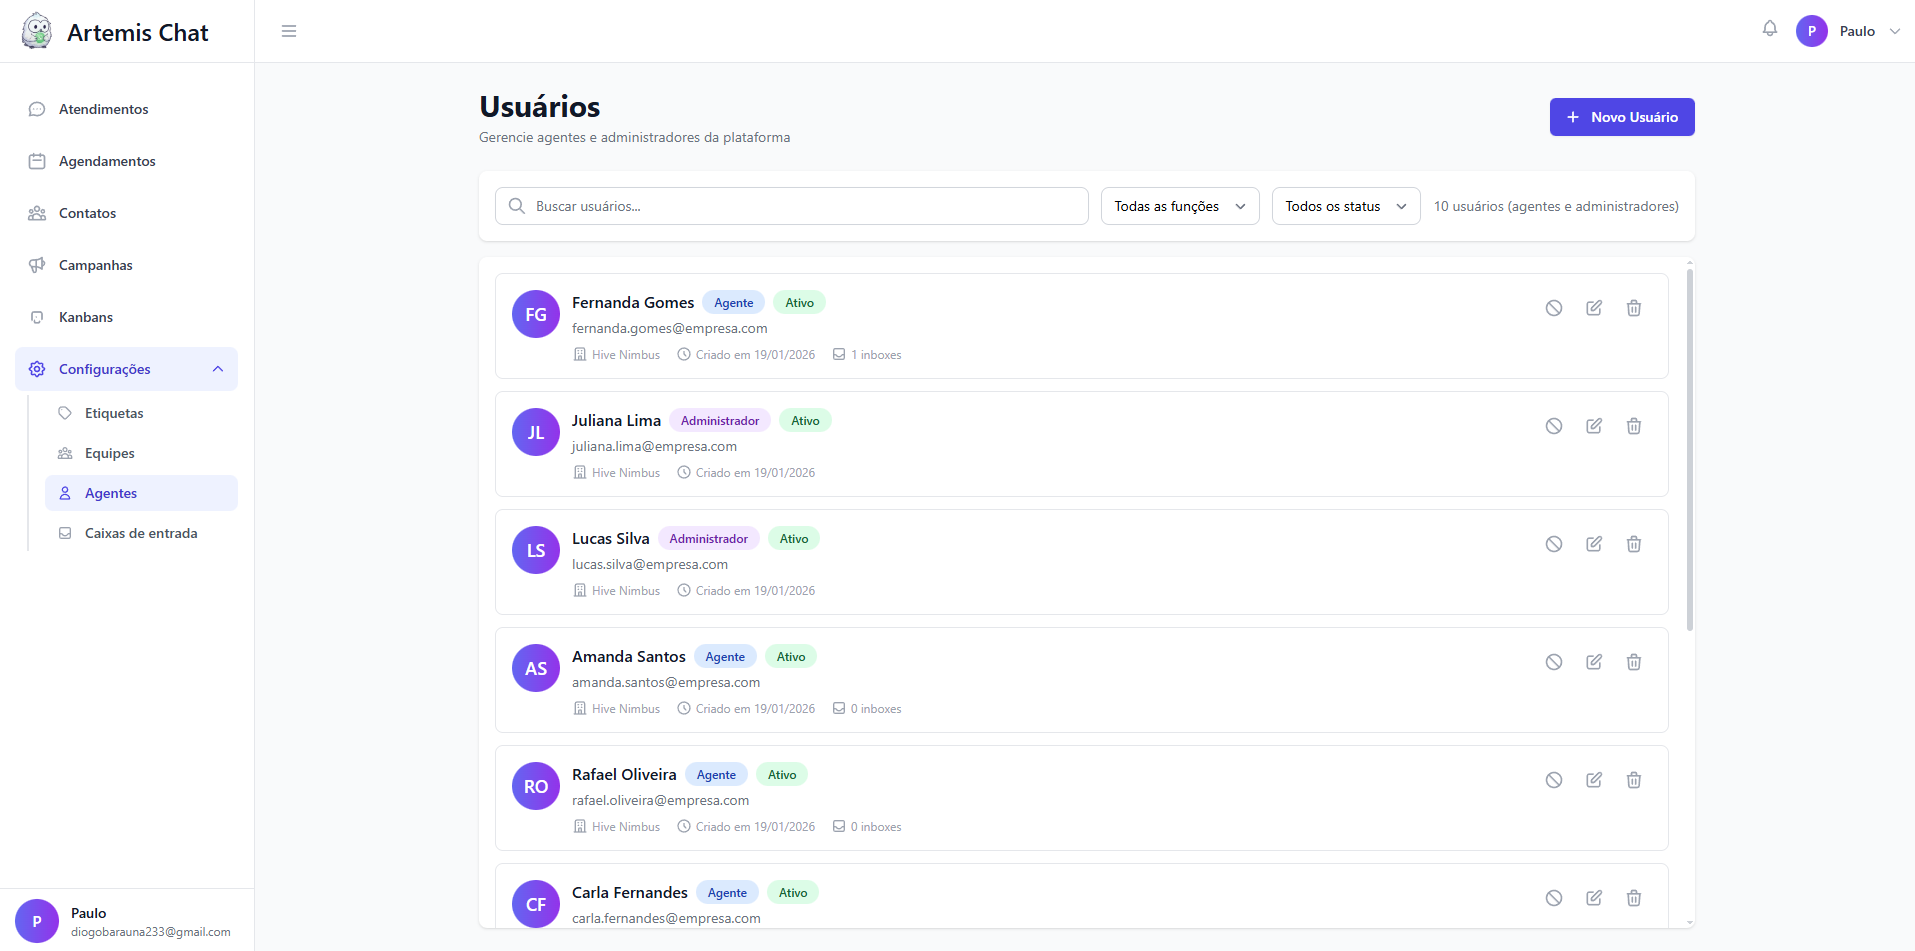This screenshot has width=1915, height=951.
Task: Deactivate Fernanda Gomes via block icon
Action: 1553,308
